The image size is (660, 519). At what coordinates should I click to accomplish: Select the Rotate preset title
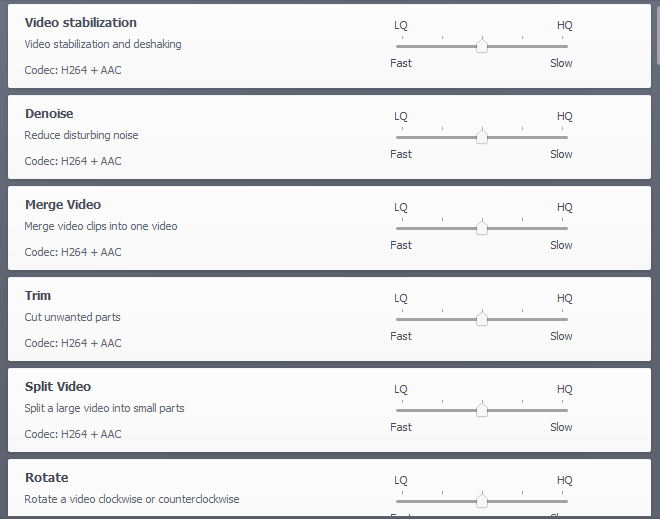[x=46, y=477]
